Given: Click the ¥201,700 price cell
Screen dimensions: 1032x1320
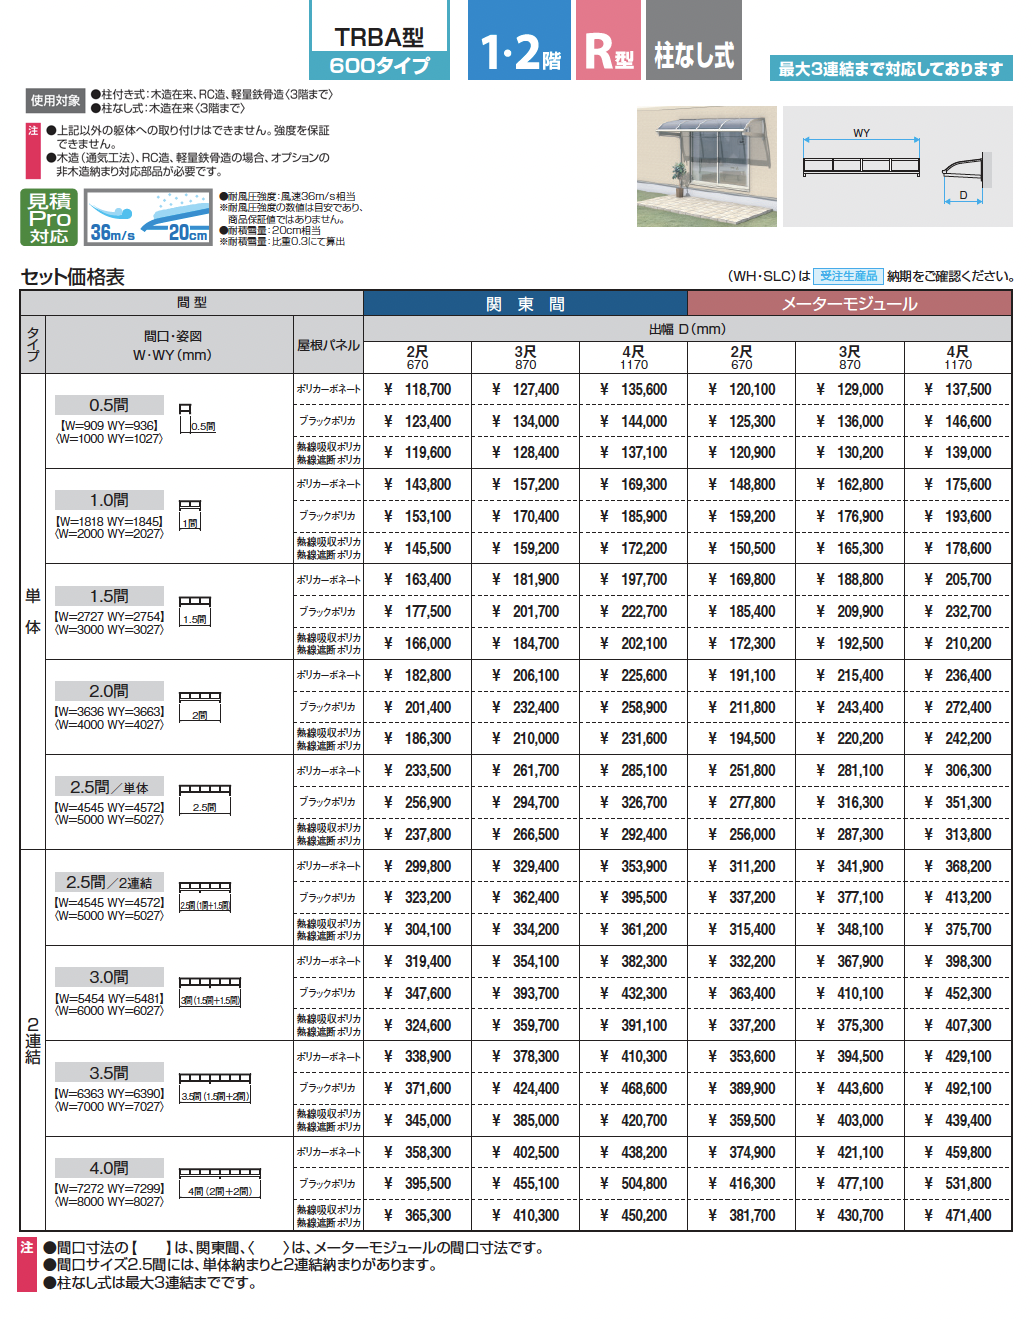Looking at the screenshot, I should pyautogui.click(x=526, y=611).
